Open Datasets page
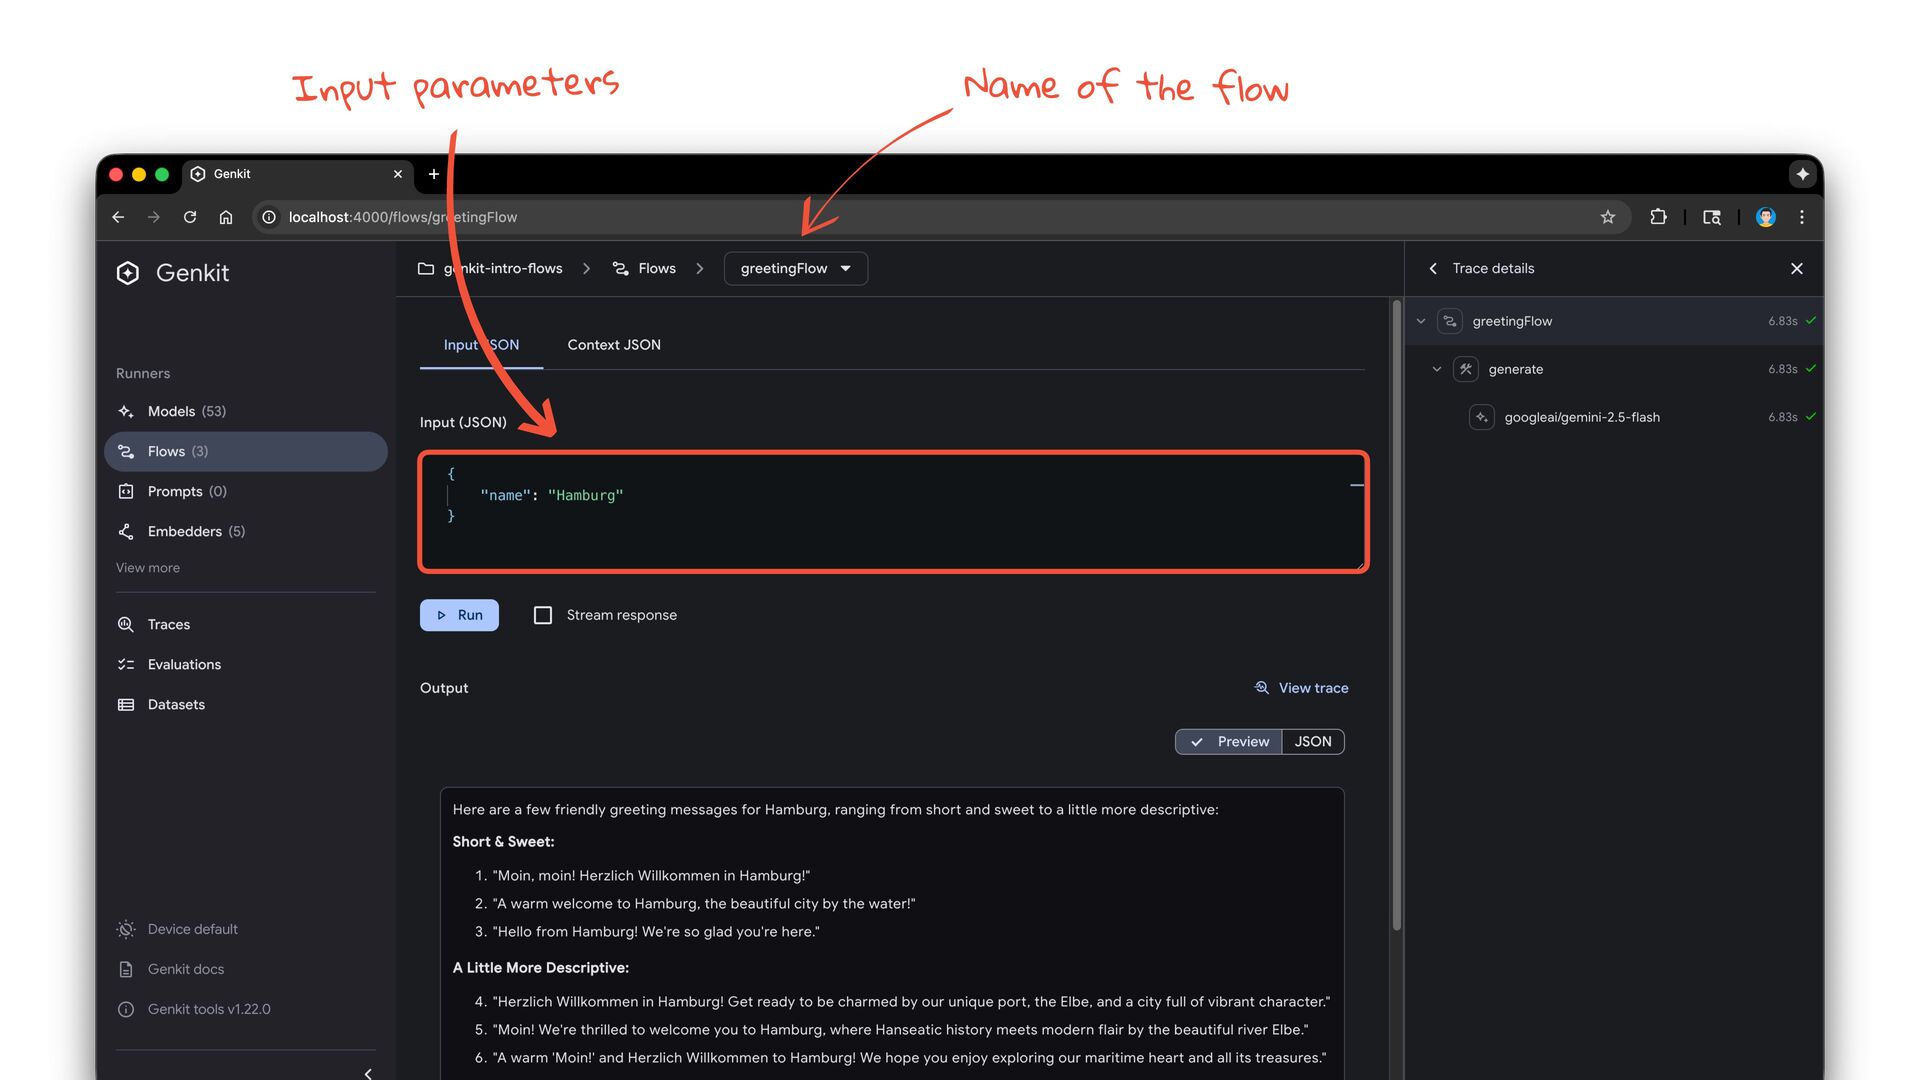 pyautogui.click(x=176, y=704)
